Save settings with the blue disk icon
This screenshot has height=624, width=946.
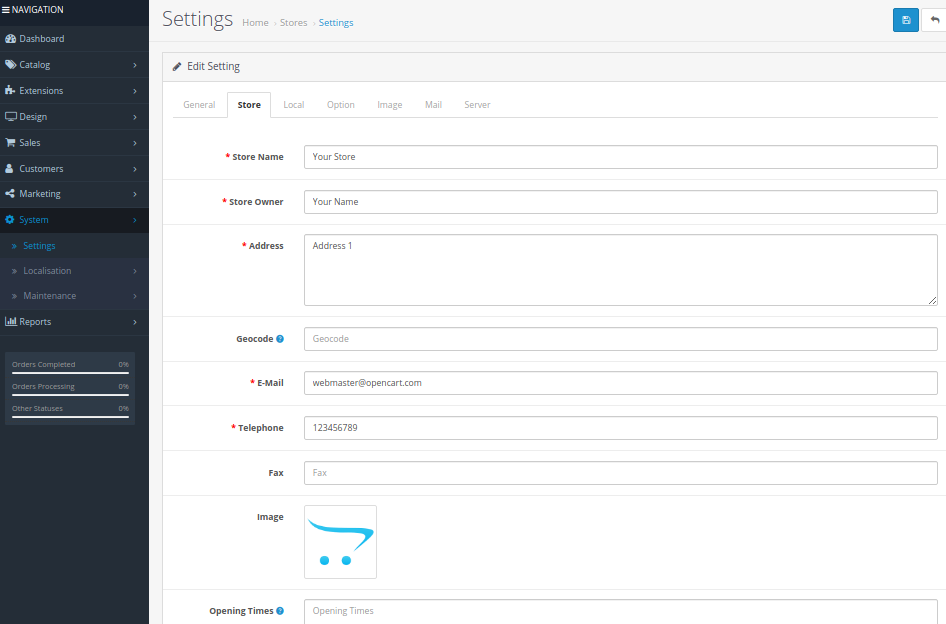click(x=905, y=19)
